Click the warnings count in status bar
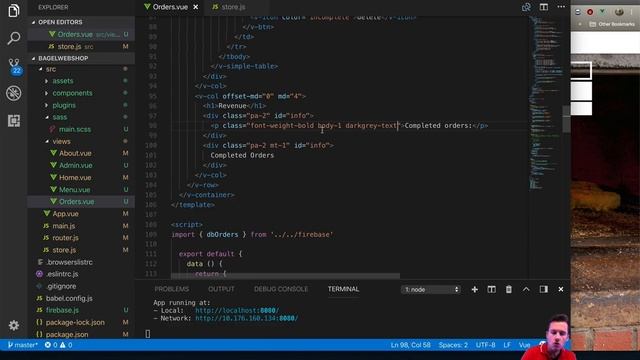The image size is (640, 360). pyautogui.click(x=66, y=345)
